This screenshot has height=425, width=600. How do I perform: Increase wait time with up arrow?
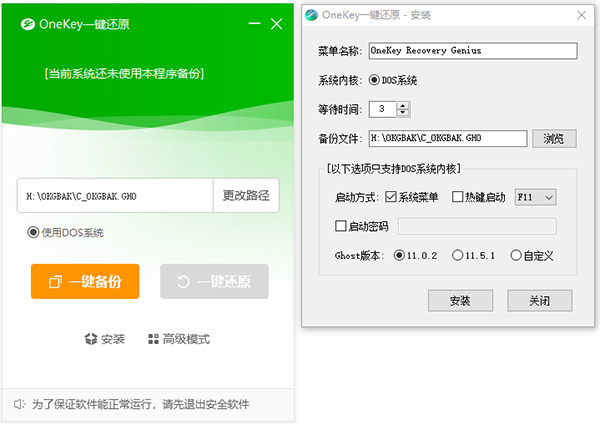(403, 106)
